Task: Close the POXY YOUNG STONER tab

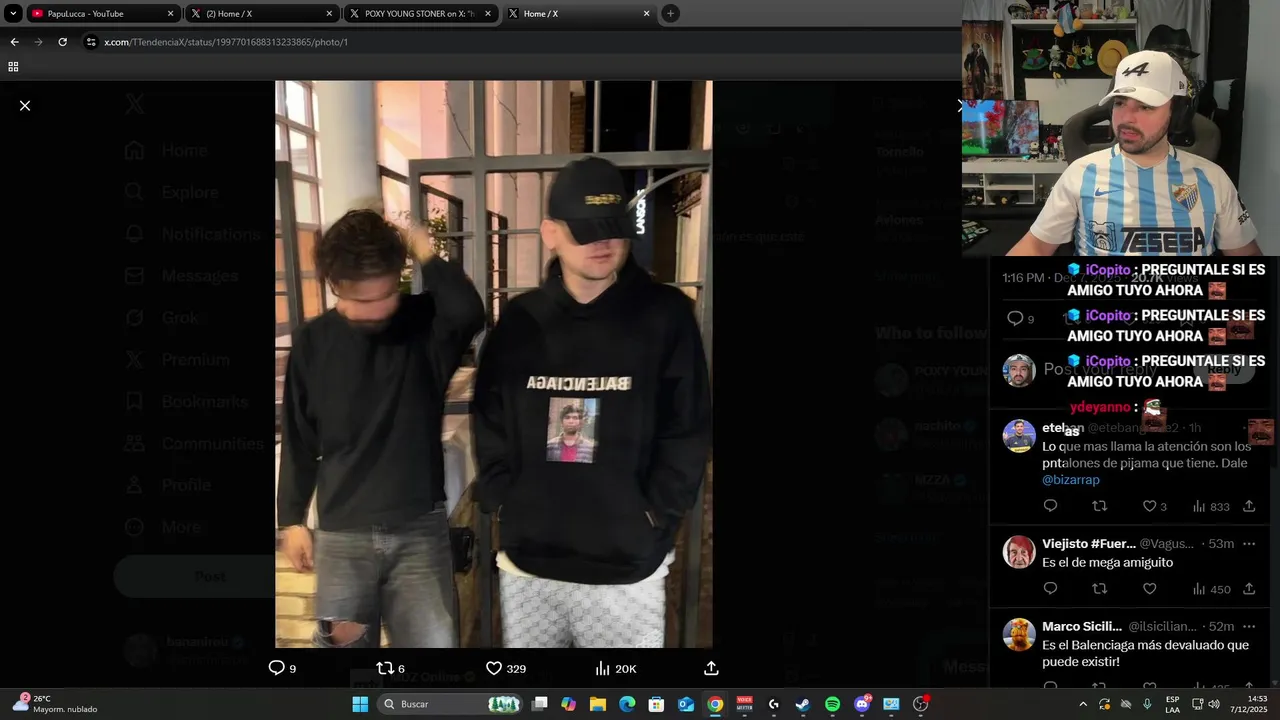Action: tap(488, 14)
